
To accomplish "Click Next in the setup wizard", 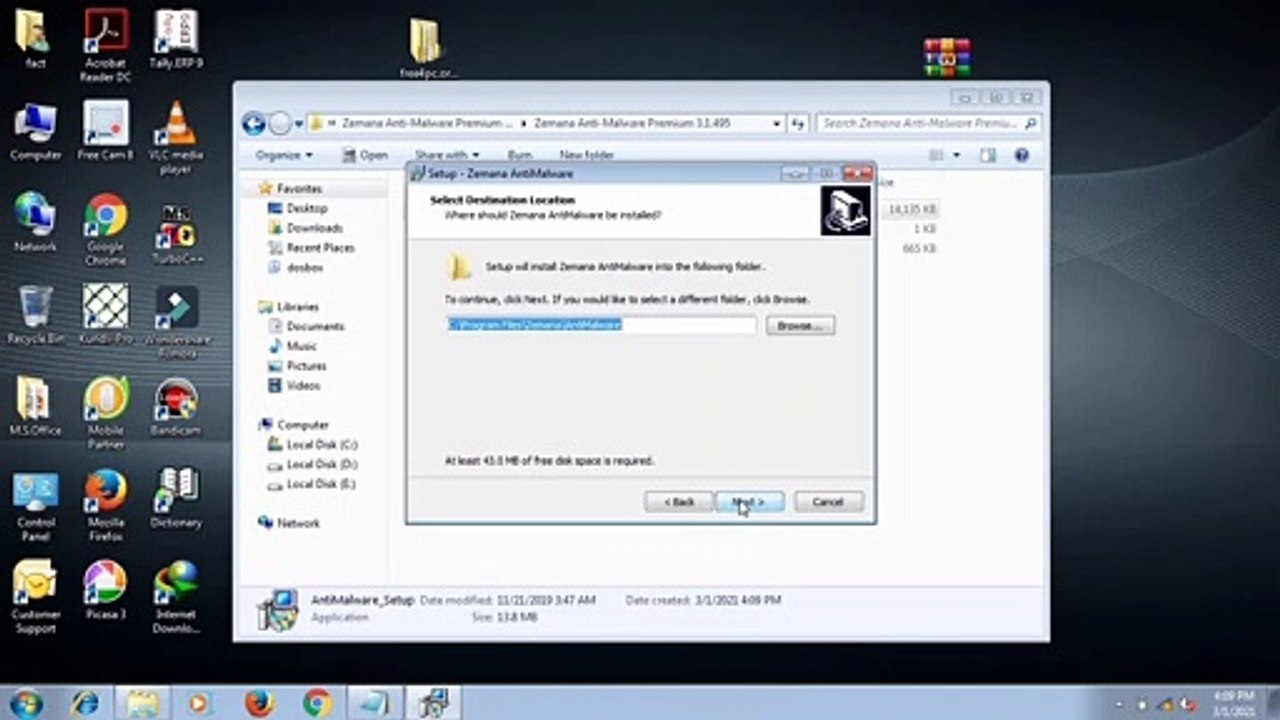I will click(x=749, y=501).
